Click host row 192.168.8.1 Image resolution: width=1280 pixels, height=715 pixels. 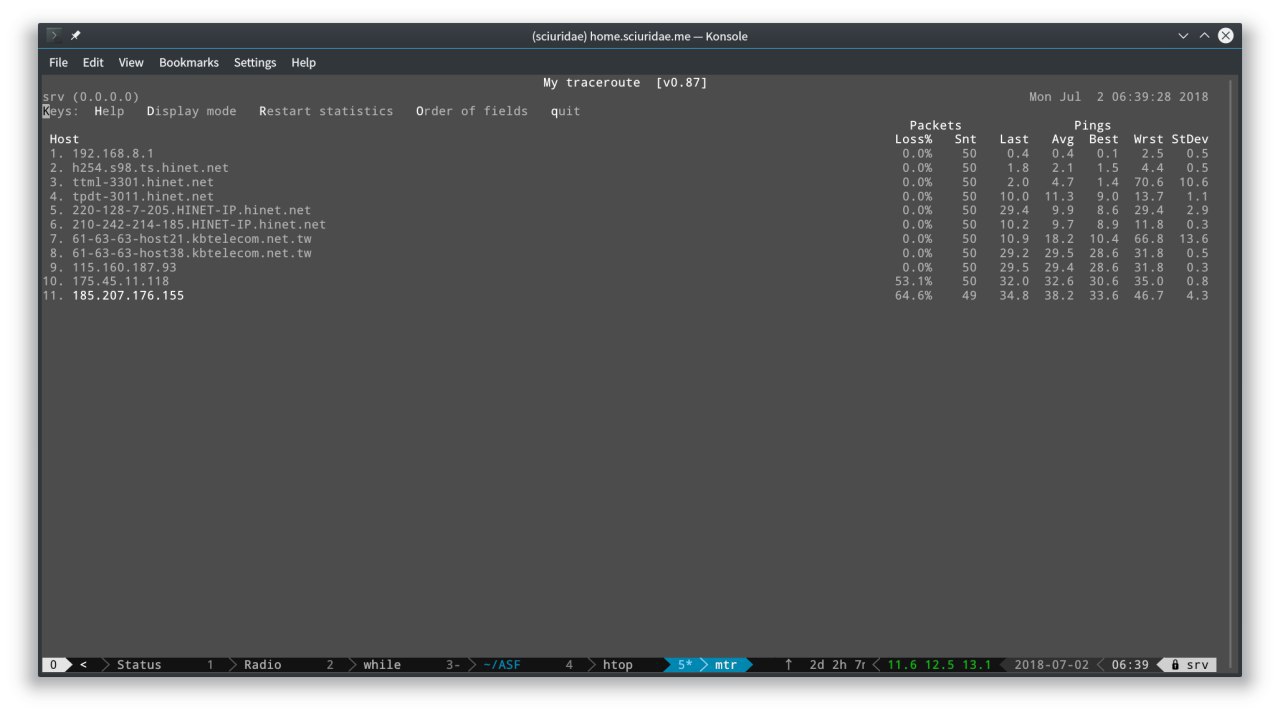[112, 154]
